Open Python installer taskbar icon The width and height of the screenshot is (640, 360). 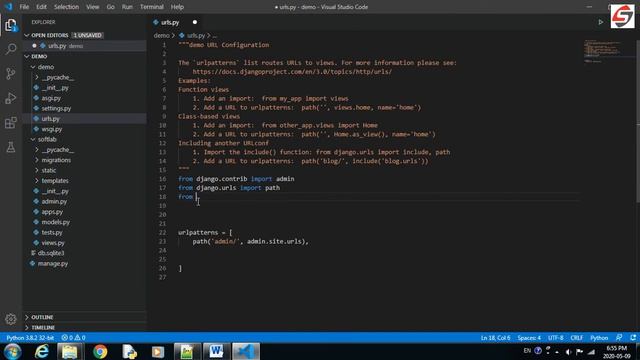click(x=129, y=351)
